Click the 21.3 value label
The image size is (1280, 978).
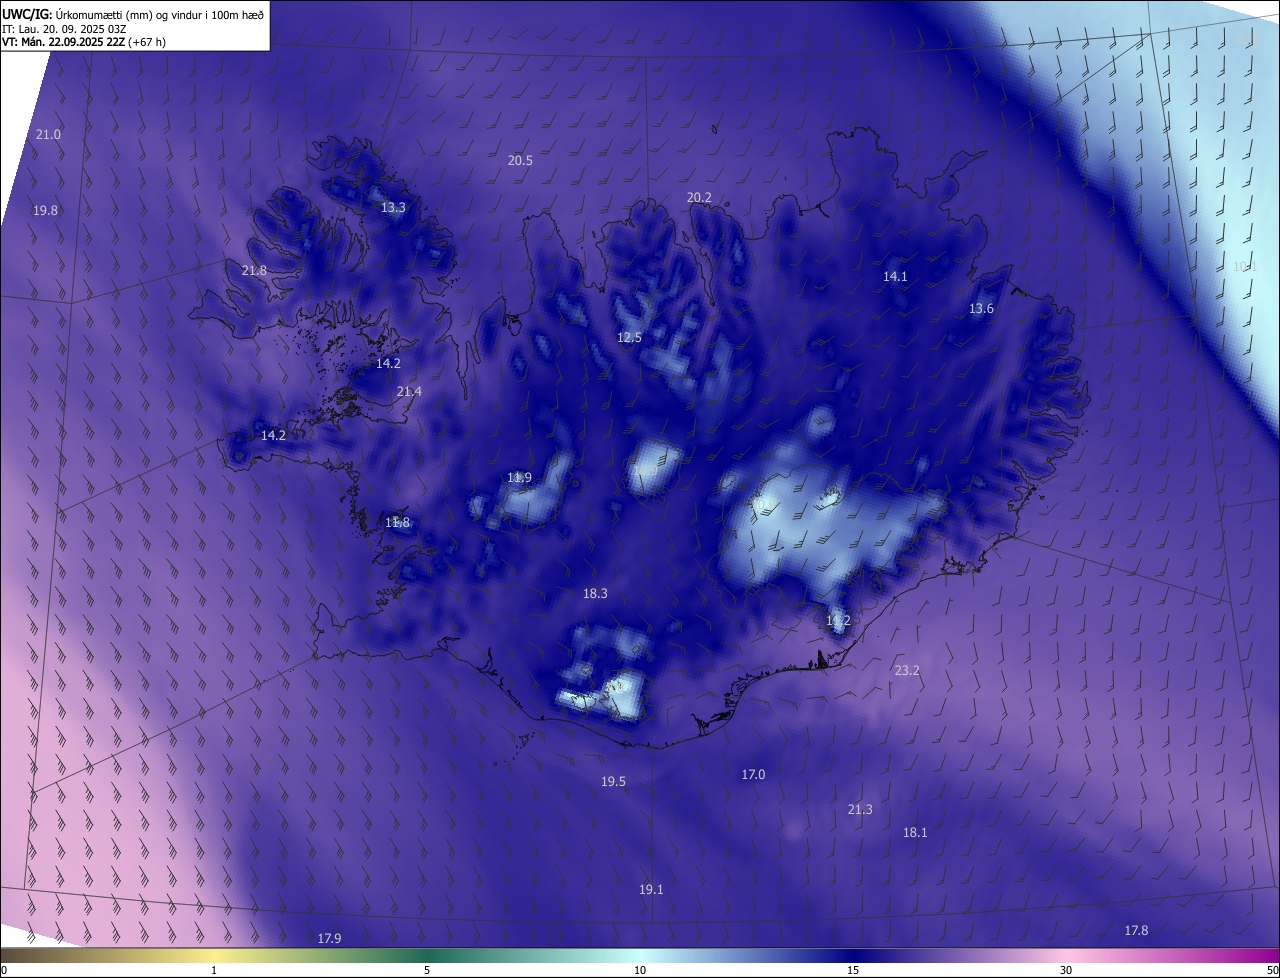coord(860,809)
